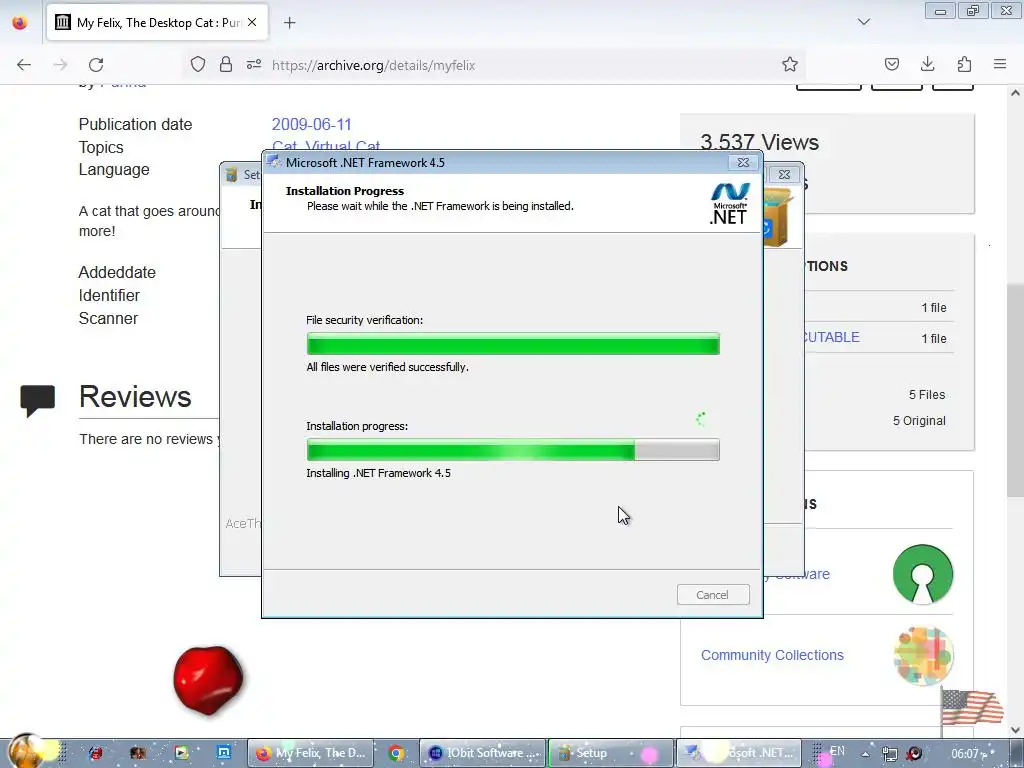
Task: Open the 2009-06-11 publication date link
Action: (x=312, y=124)
